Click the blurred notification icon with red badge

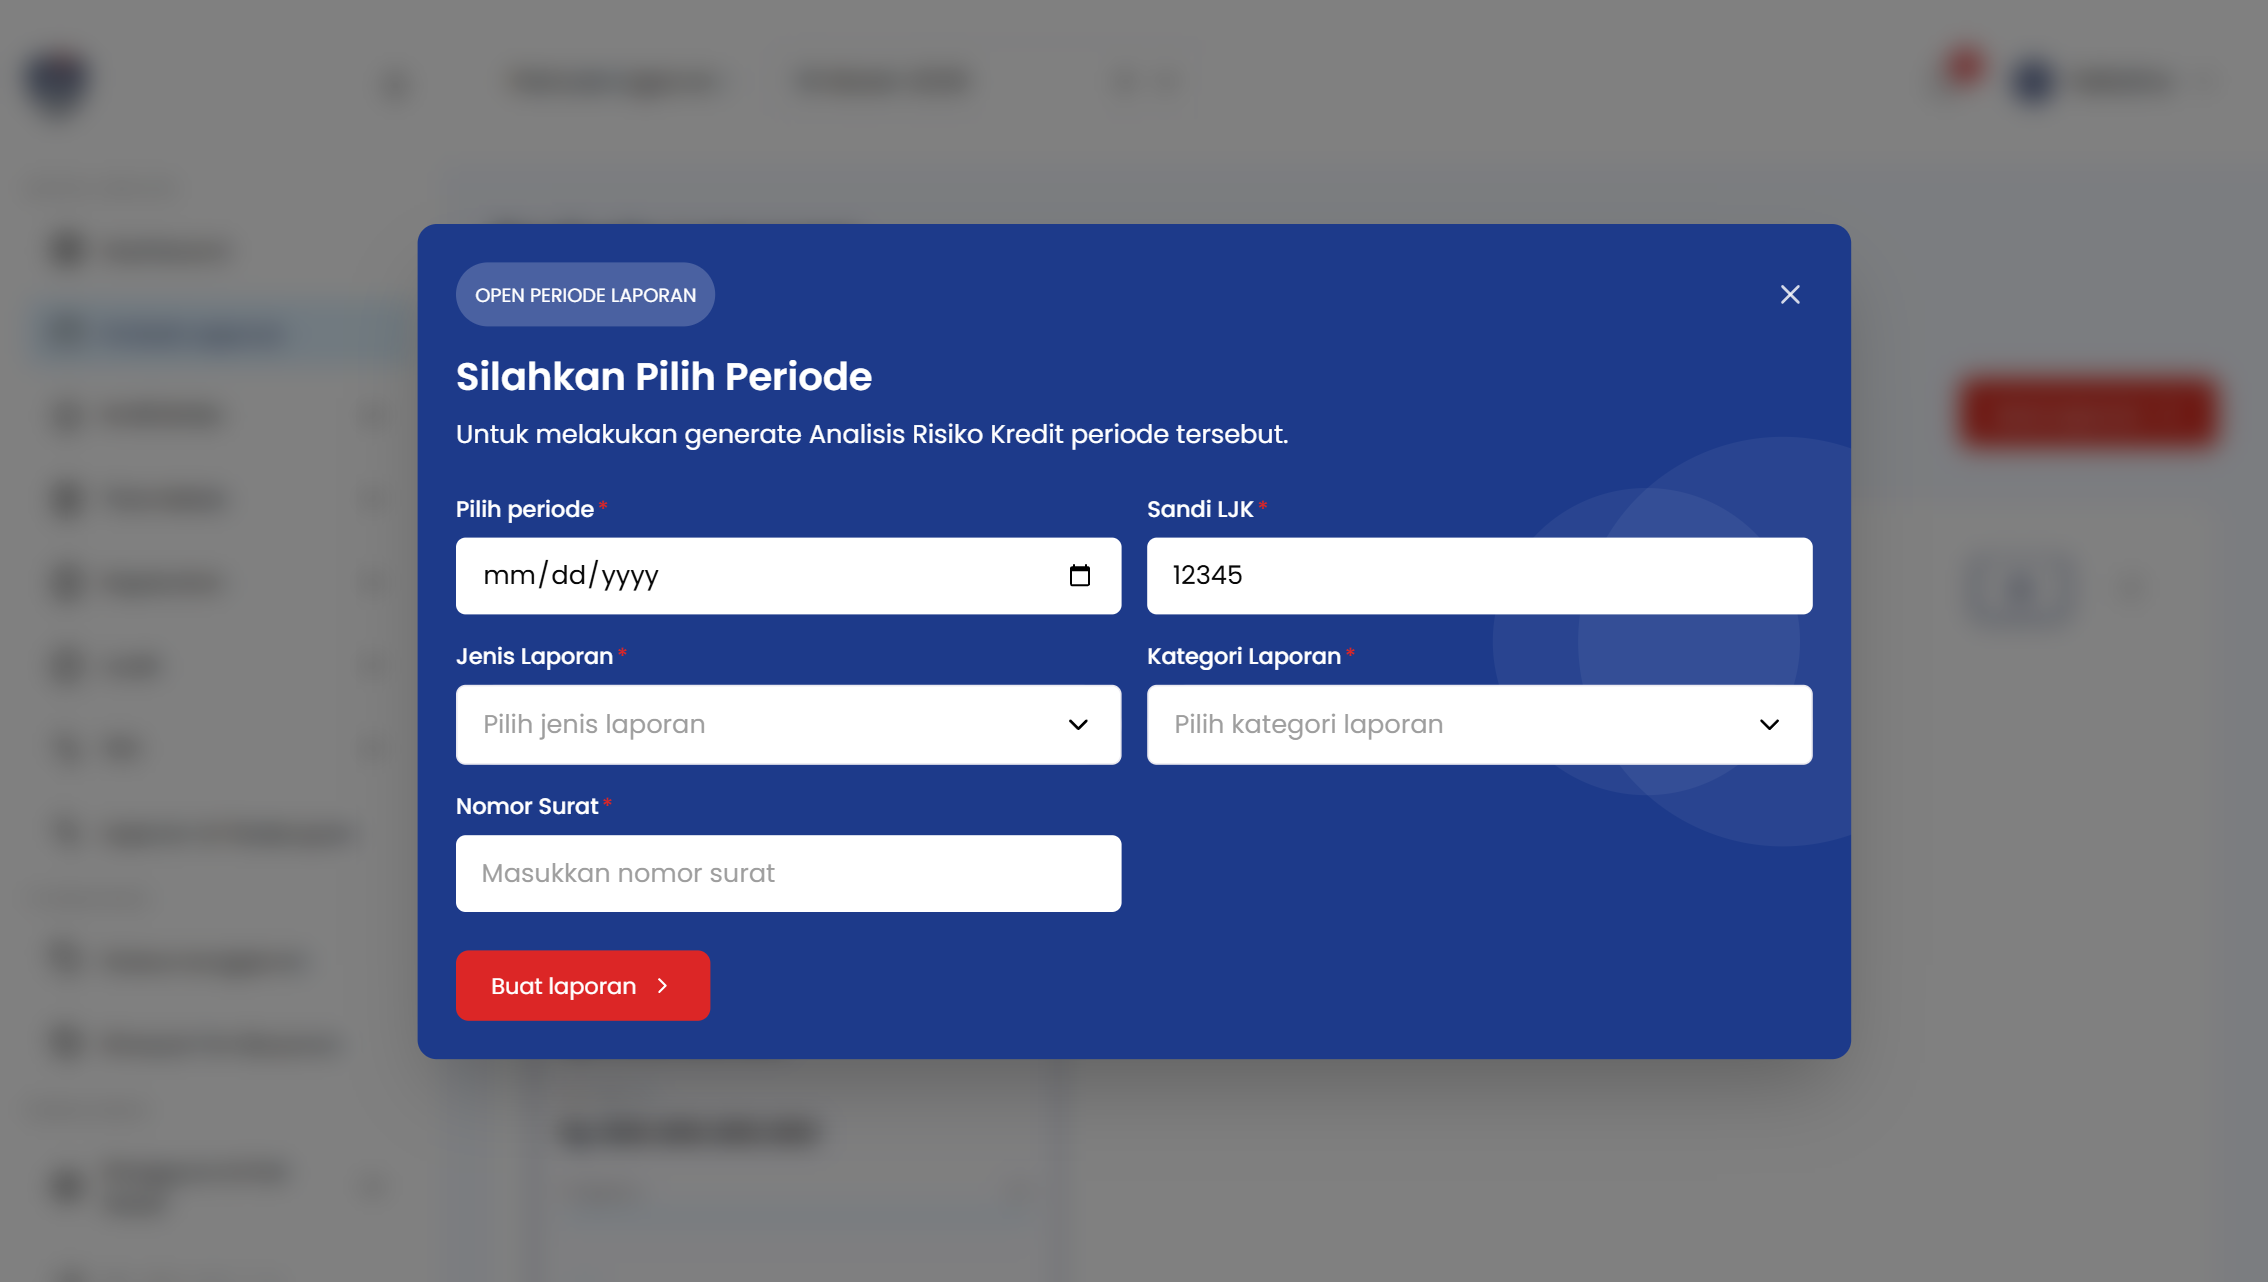click(x=1960, y=72)
